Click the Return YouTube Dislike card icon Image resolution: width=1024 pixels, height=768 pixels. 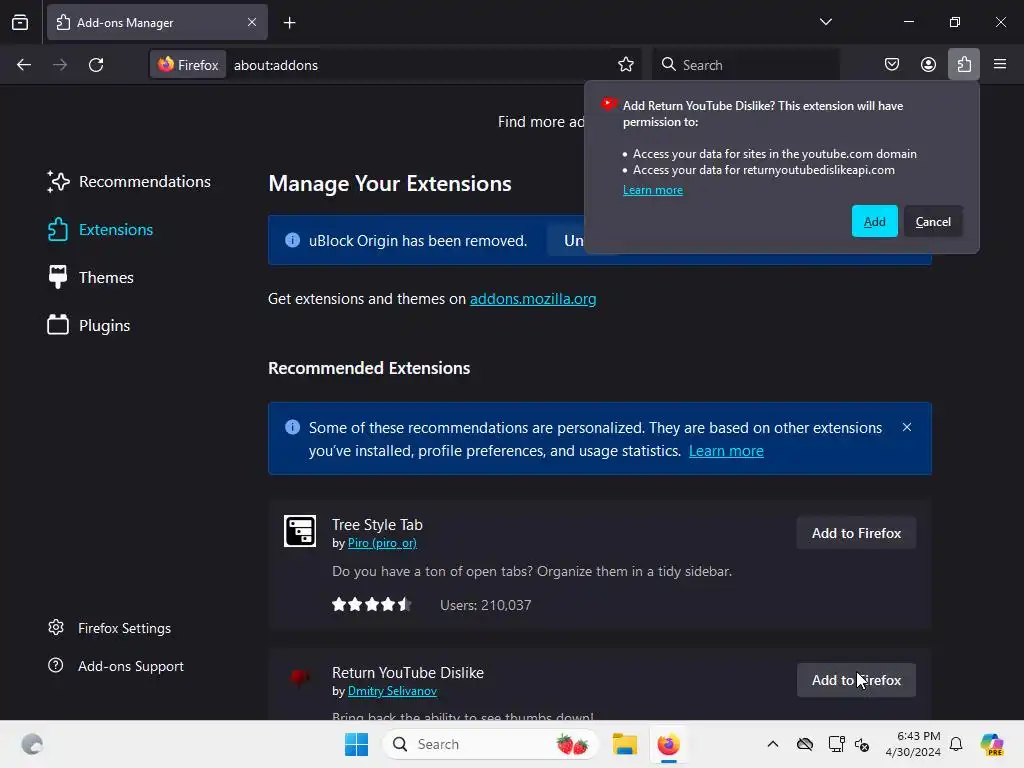(x=300, y=677)
